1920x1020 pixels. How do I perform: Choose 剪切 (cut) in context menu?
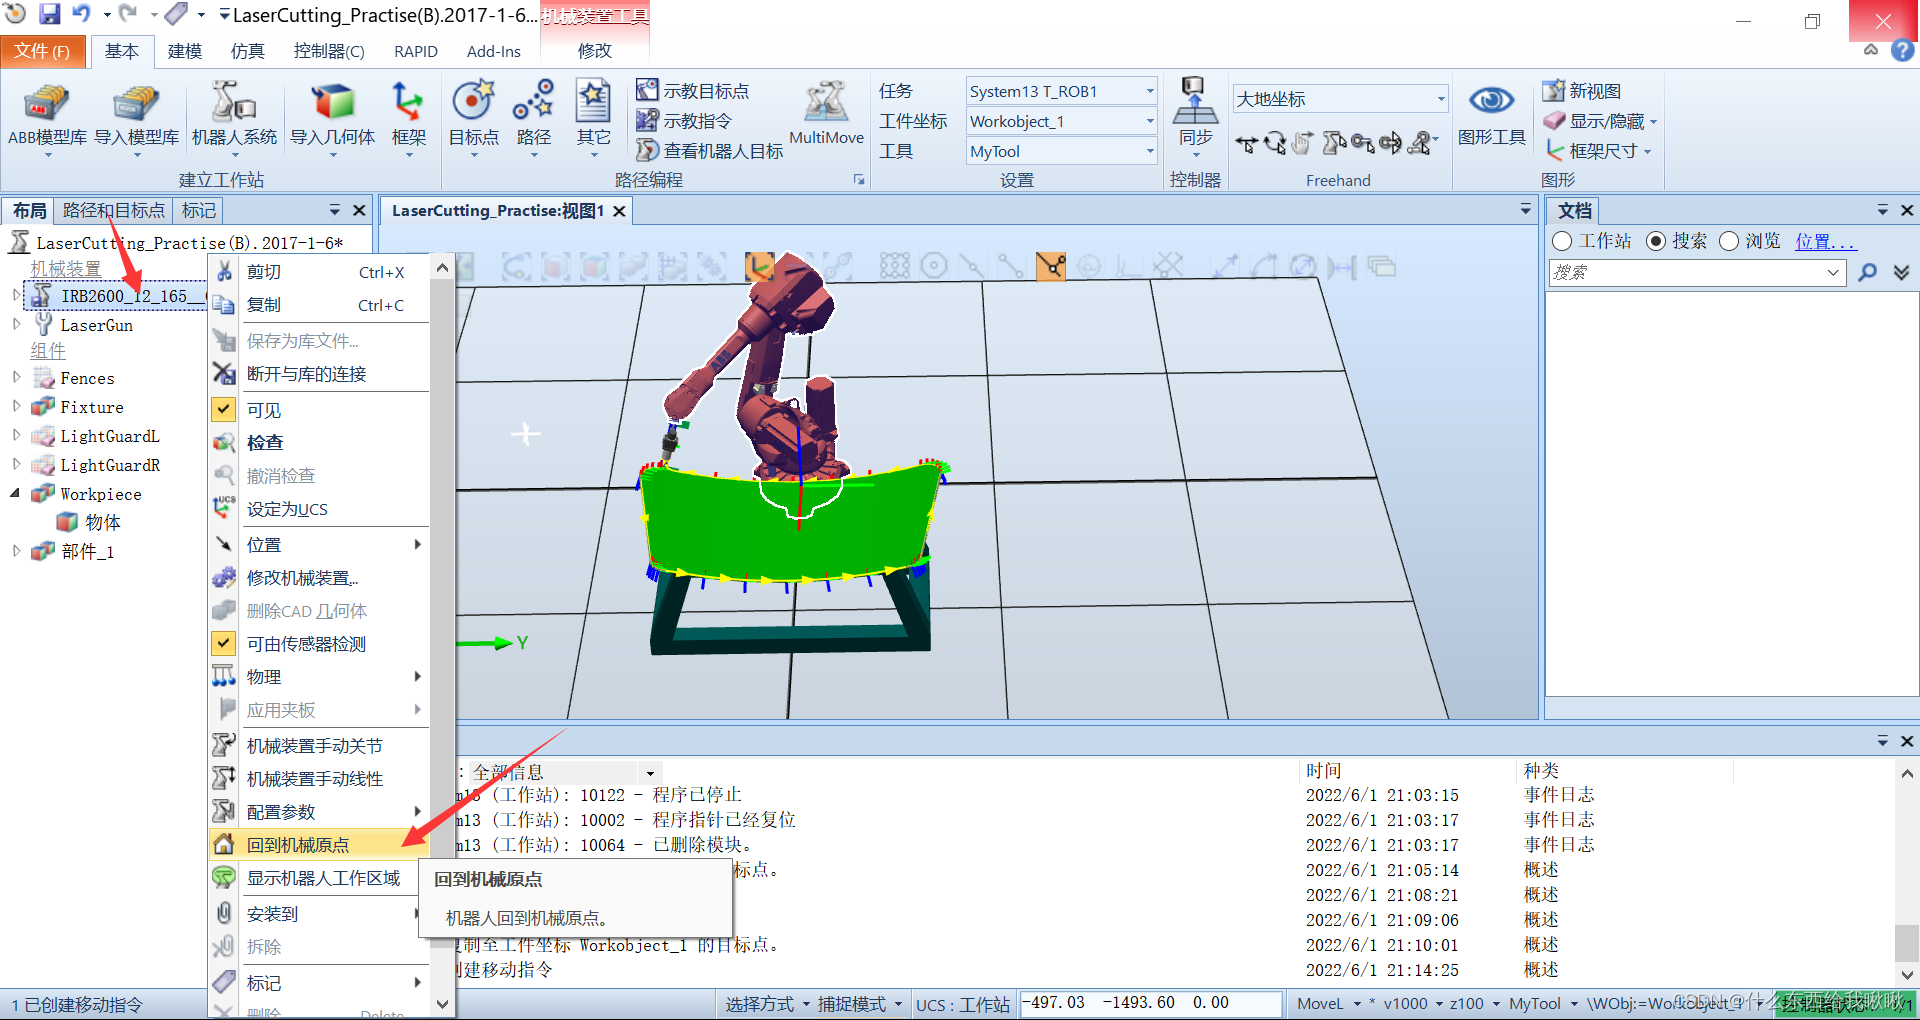[264, 272]
